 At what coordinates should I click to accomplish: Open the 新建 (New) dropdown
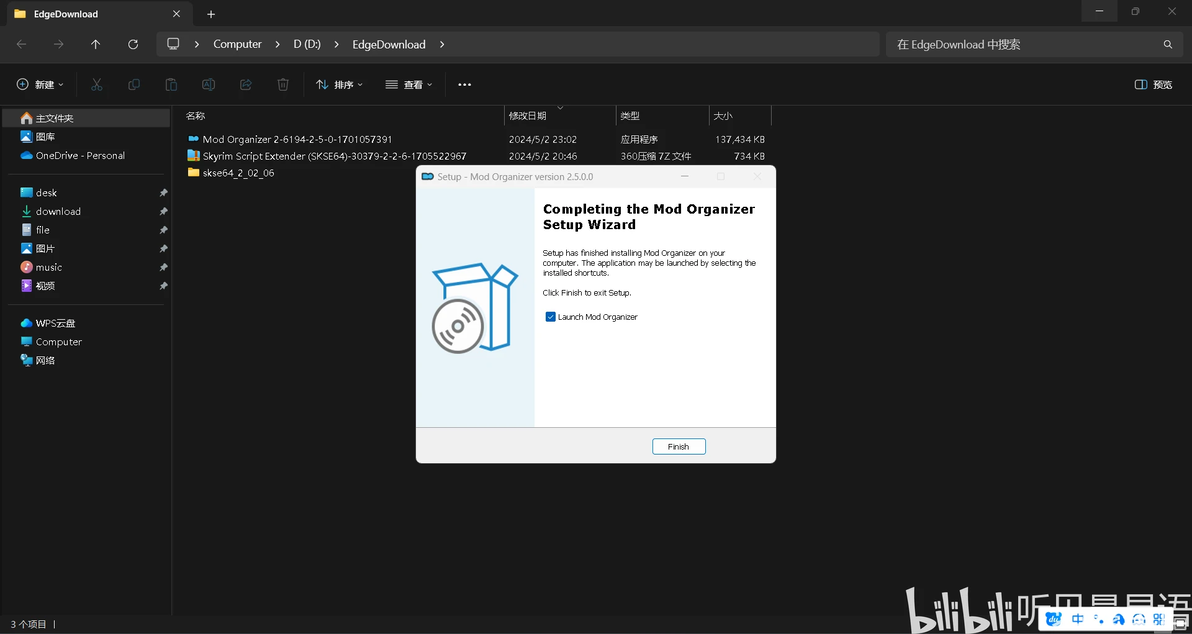click(x=40, y=84)
